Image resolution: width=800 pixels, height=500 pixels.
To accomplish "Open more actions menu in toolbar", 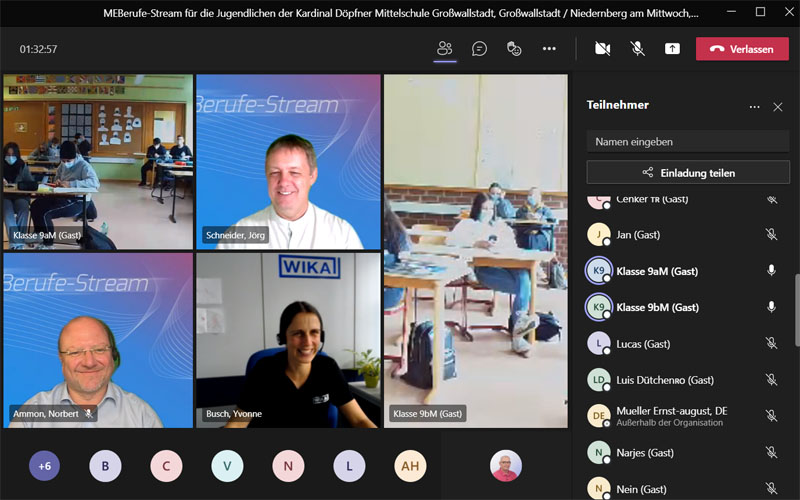I will coord(549,48).
